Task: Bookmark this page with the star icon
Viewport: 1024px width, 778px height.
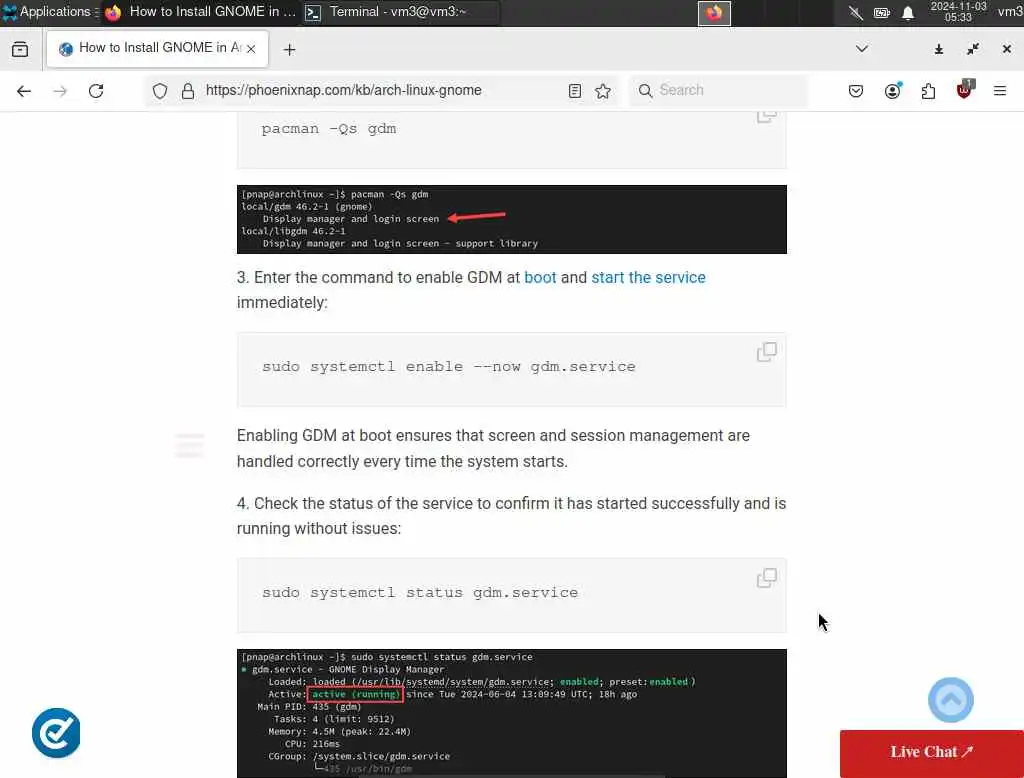Action: (603, 91)
